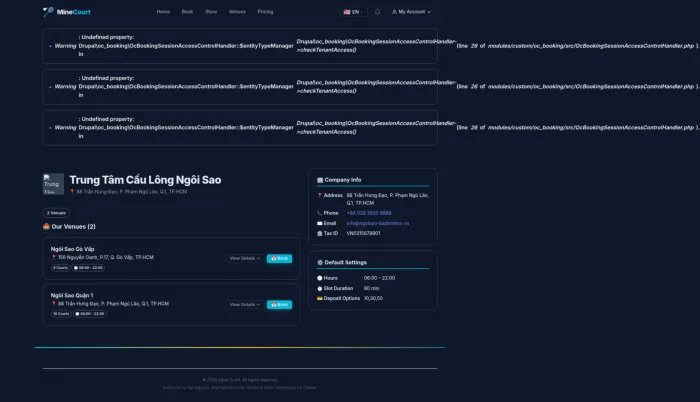Click the clock icon beside Hours
Screen dimensions: 700x402
pyautogui.click(x=320, y=278)
